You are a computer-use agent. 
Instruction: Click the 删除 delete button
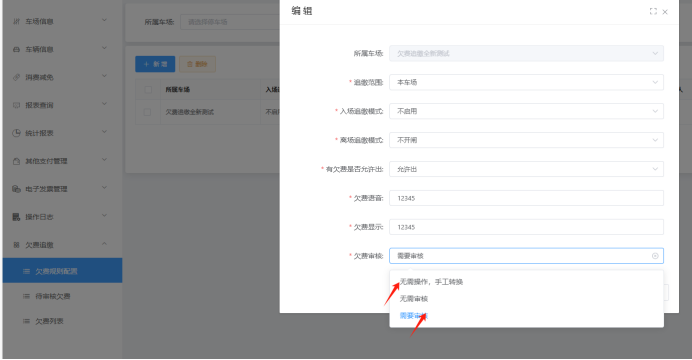(197, 64)
